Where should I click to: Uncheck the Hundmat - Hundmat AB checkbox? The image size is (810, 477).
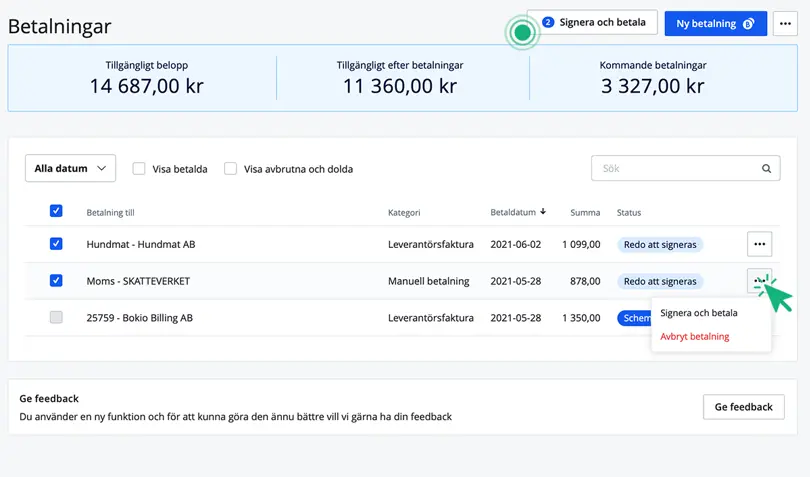coord(56,243)
